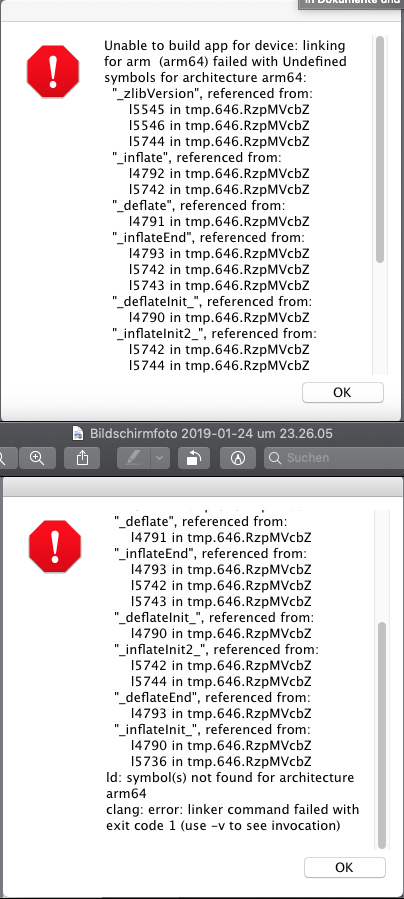This screenshot has height=899, width=404.
Task: Expand the highlight color dropdown arrow
Action: coord(159,458)
